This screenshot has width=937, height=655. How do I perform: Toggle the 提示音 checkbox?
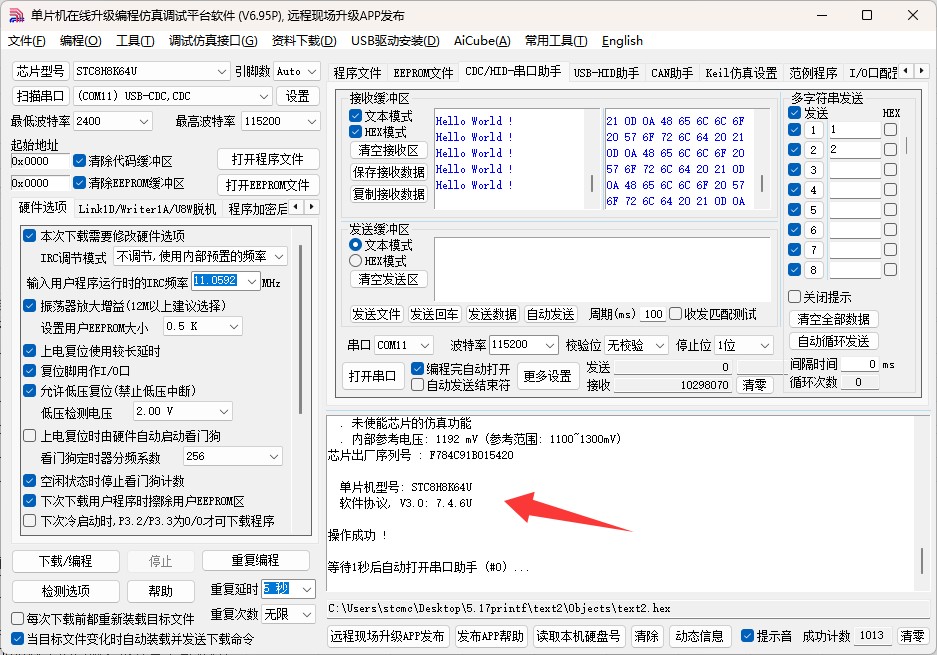coord(748,636)
